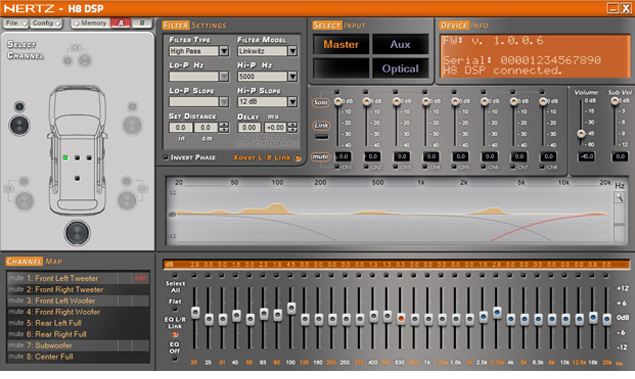Select the Master input
The width and height of the screenshot is (635, 379).
tap(341, 45)
